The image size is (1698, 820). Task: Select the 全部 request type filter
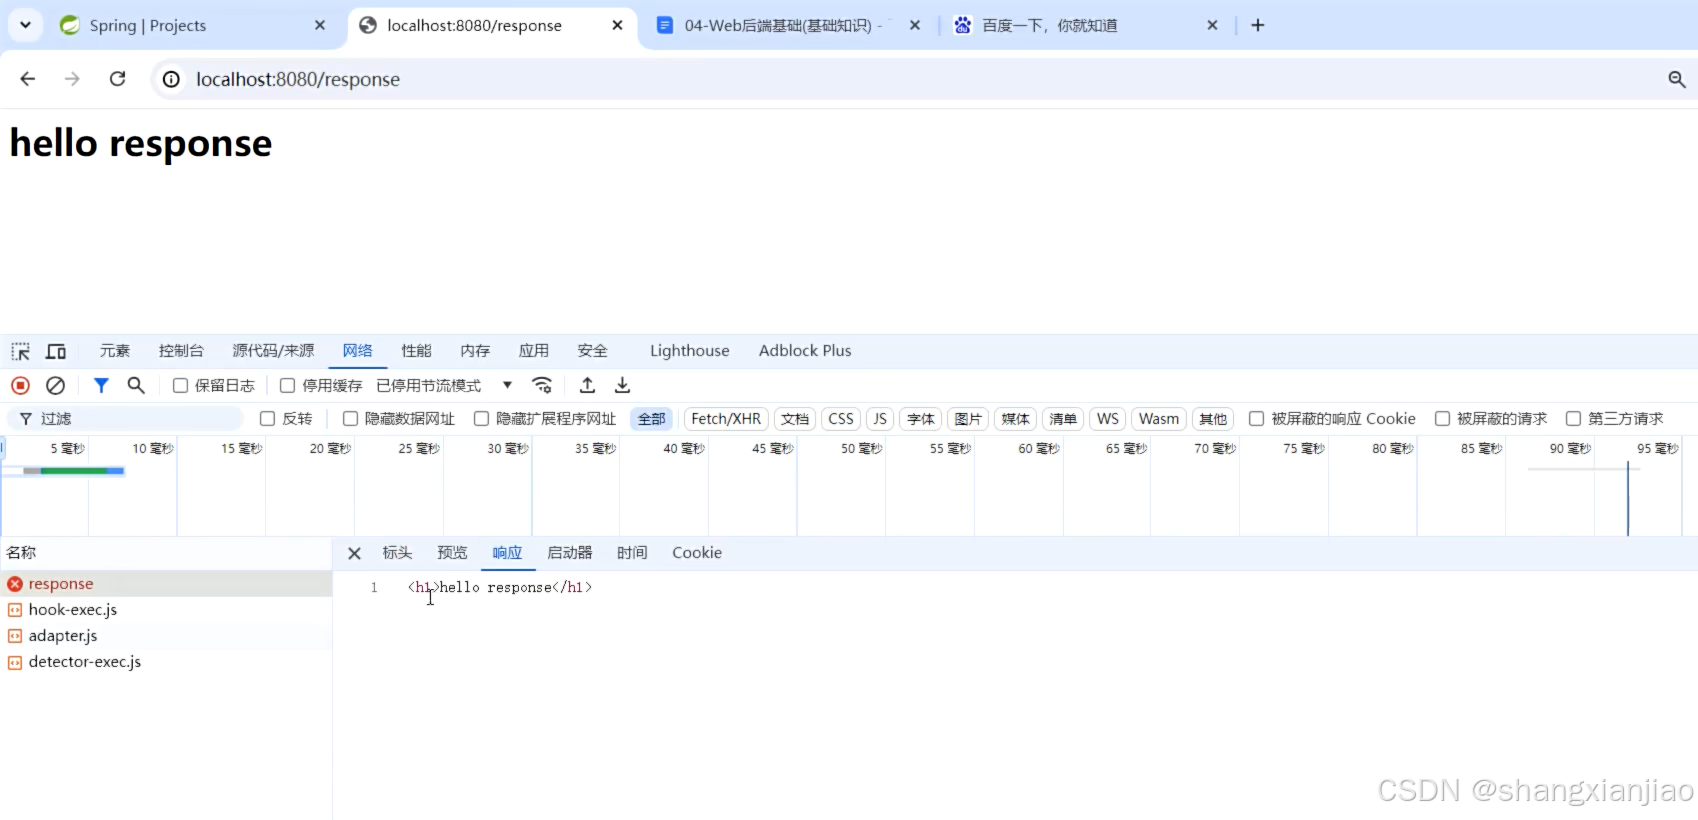pyautogui.click(x=652, y=419)
